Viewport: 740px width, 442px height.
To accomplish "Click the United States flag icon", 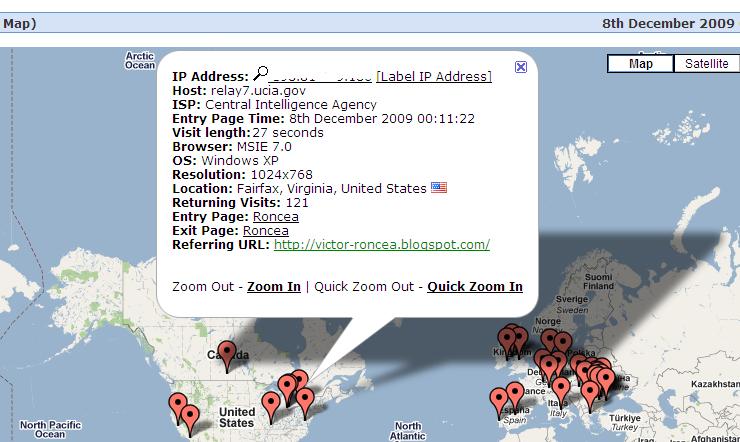I will pyautogui.click(x=439, y=188).
